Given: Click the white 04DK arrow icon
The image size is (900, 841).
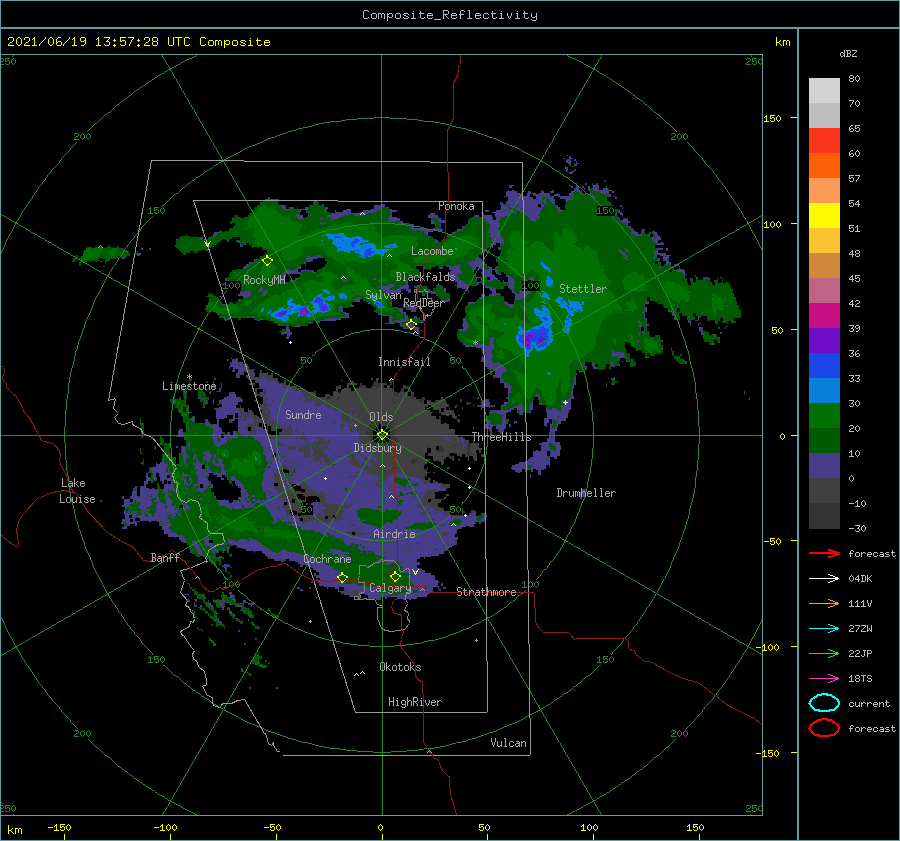Looking at the screenshot, I should click(824, 578).
